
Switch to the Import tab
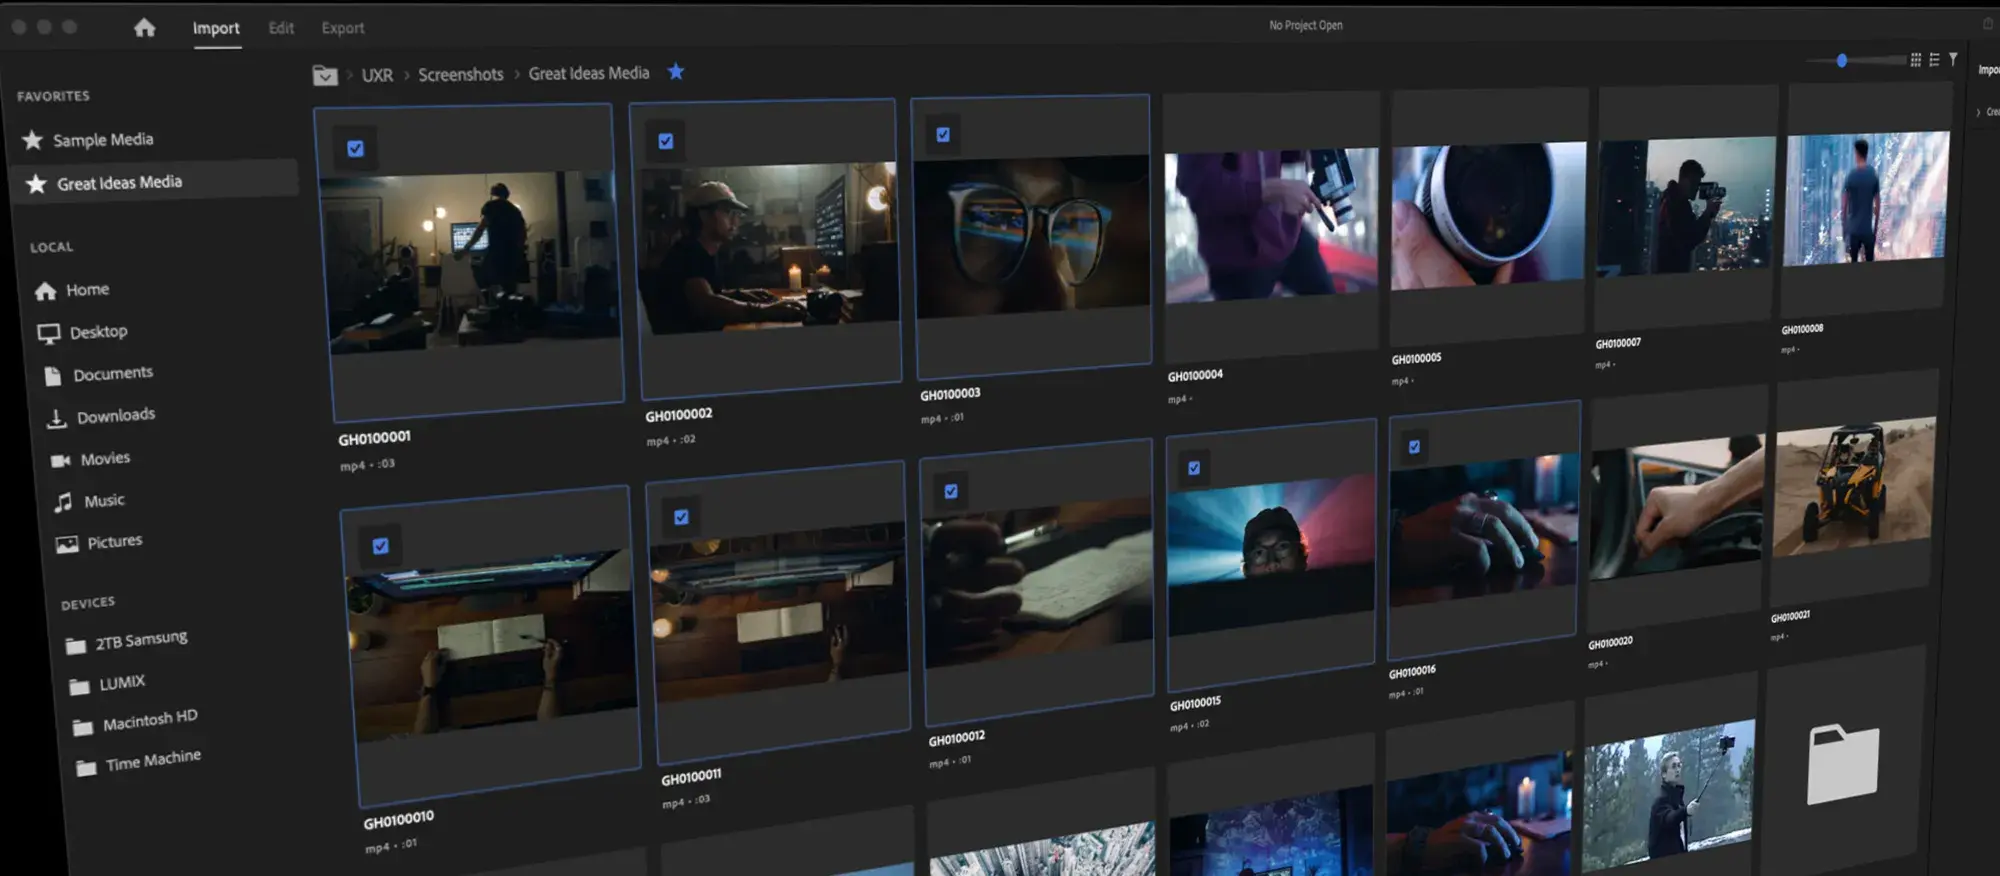[x=216, y=28]
